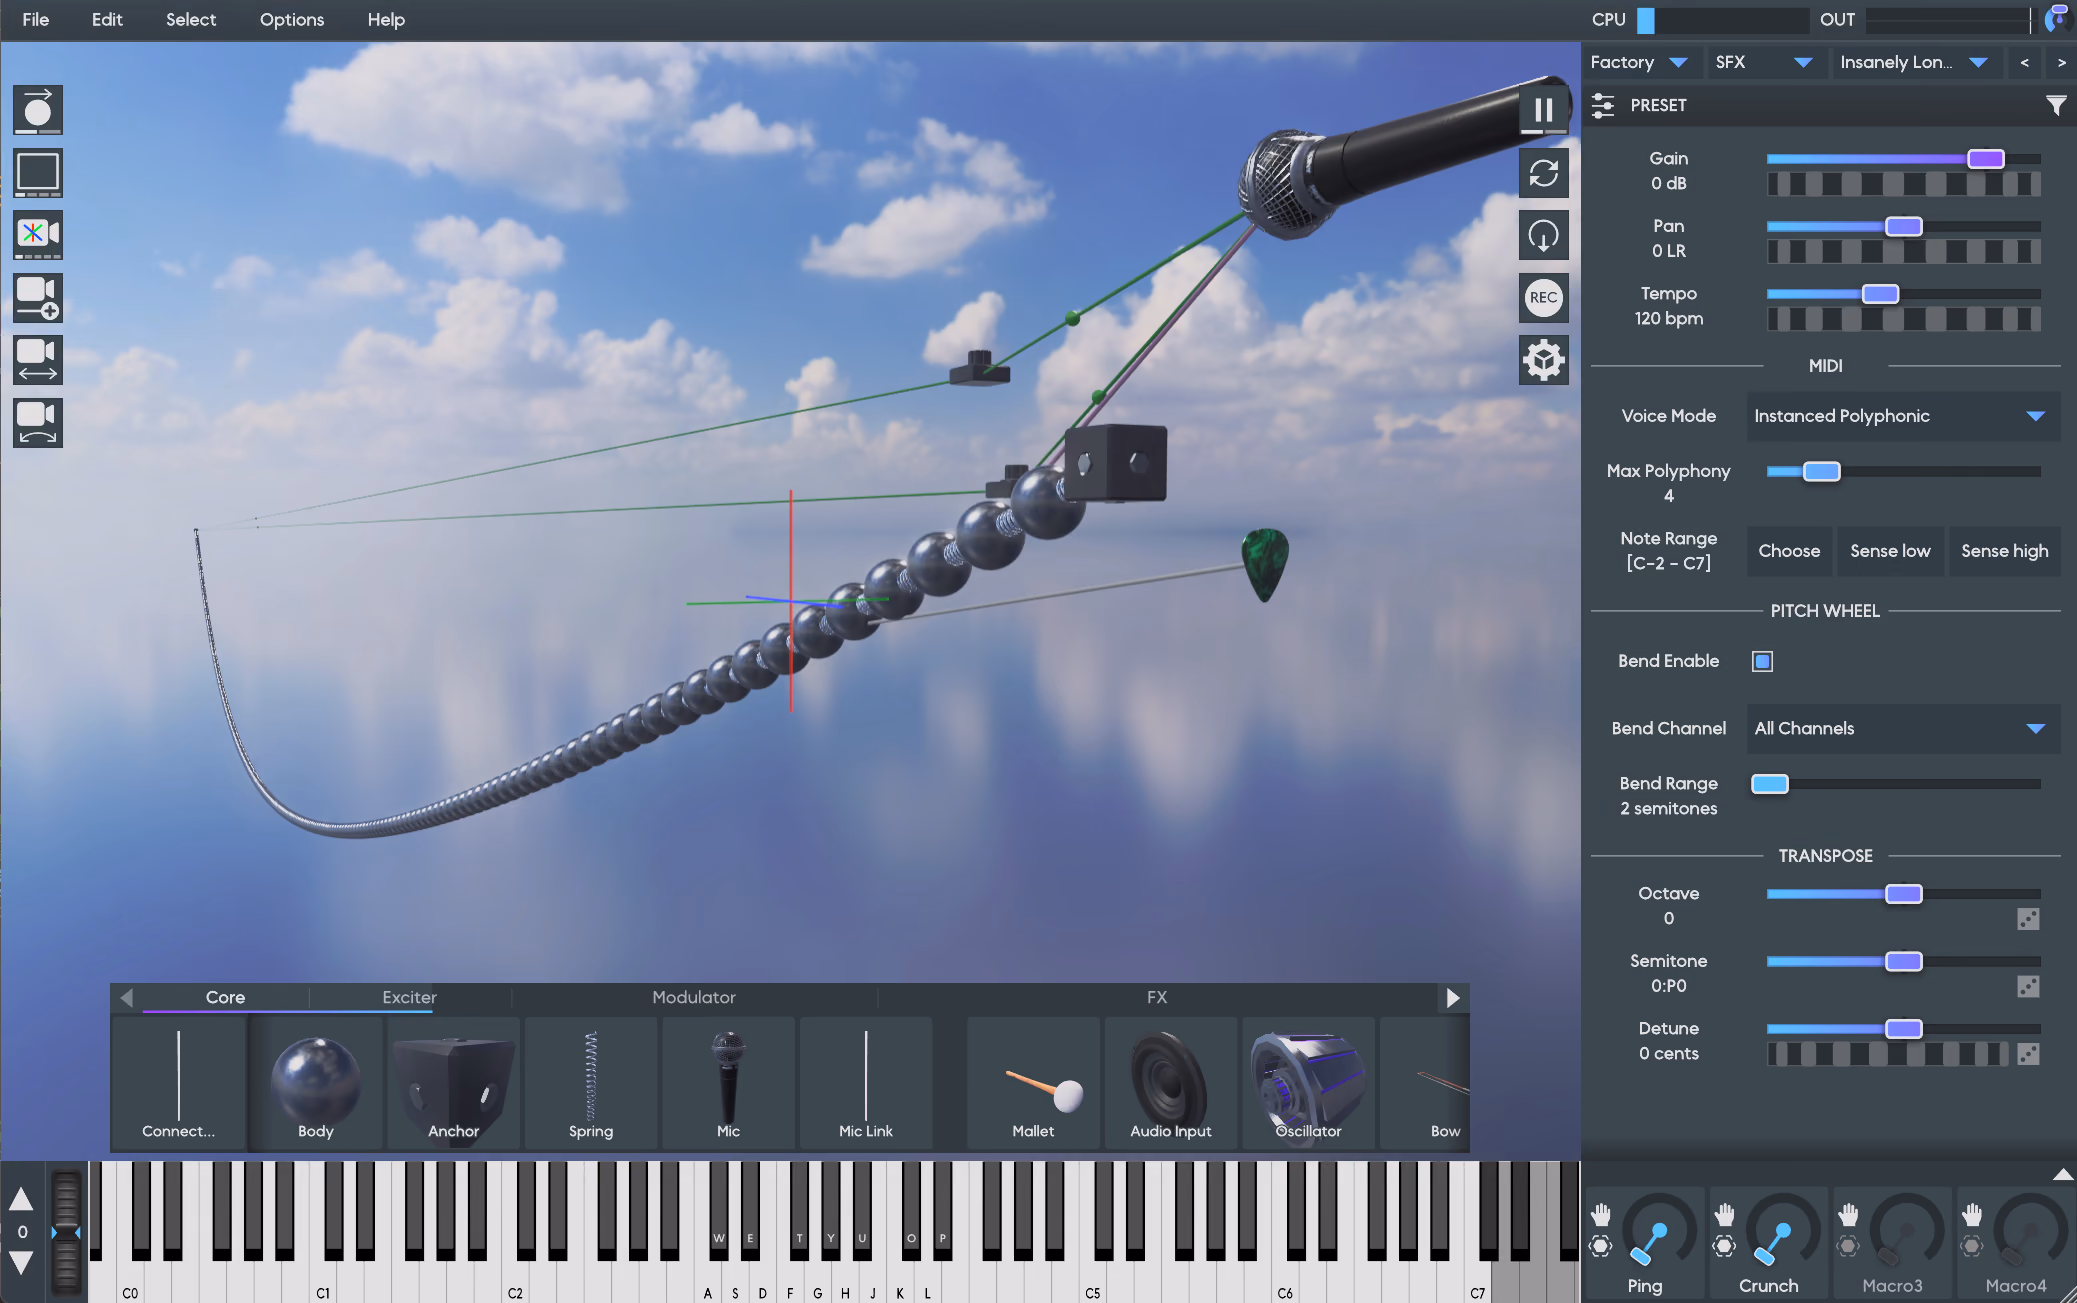2077x1303 pixels.
Task: Click the target icon beside Macro3 knob
Action: [1848, 1246]
